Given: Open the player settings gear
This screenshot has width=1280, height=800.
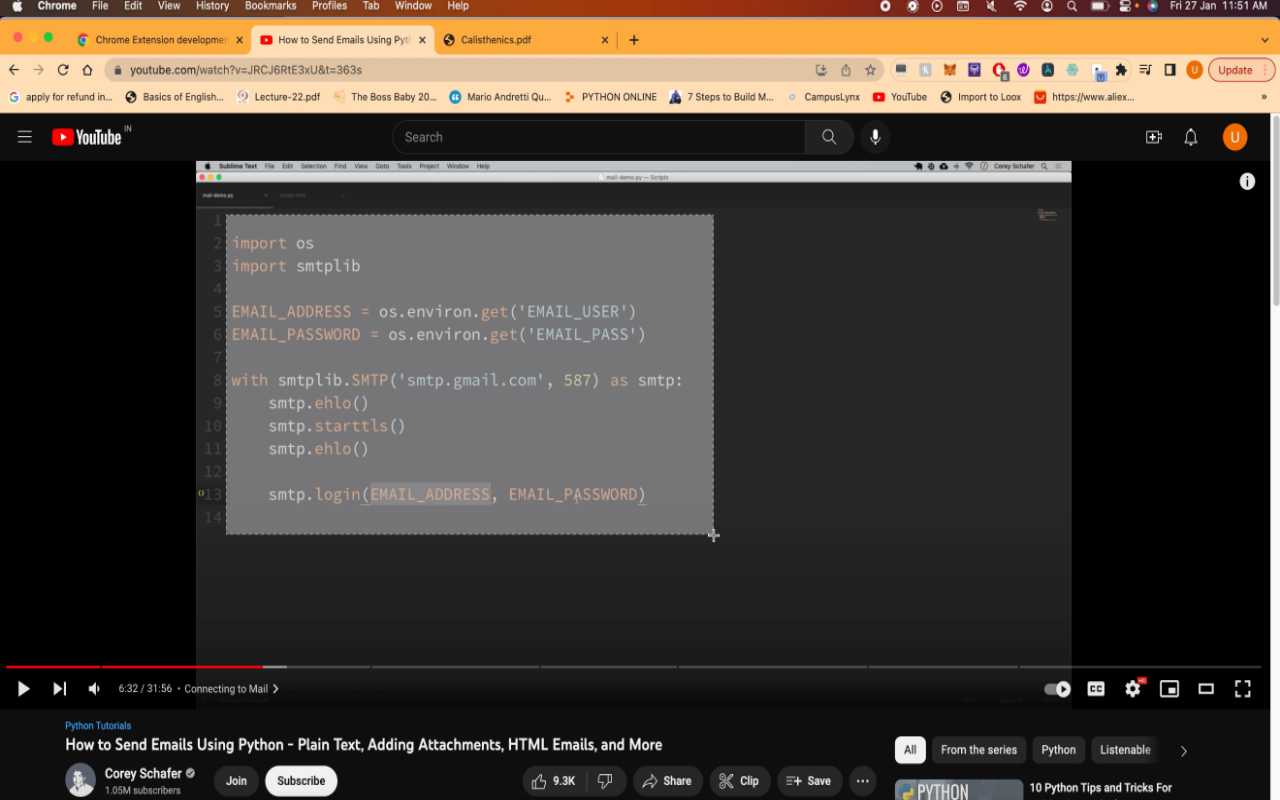Looking at the screenshot, I should 1132,688.
